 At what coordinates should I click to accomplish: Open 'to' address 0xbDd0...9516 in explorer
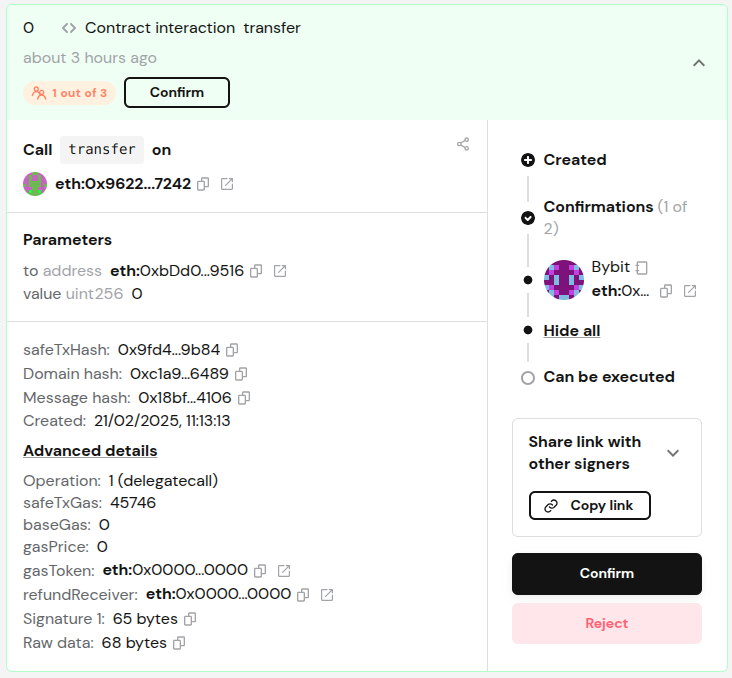280,271
